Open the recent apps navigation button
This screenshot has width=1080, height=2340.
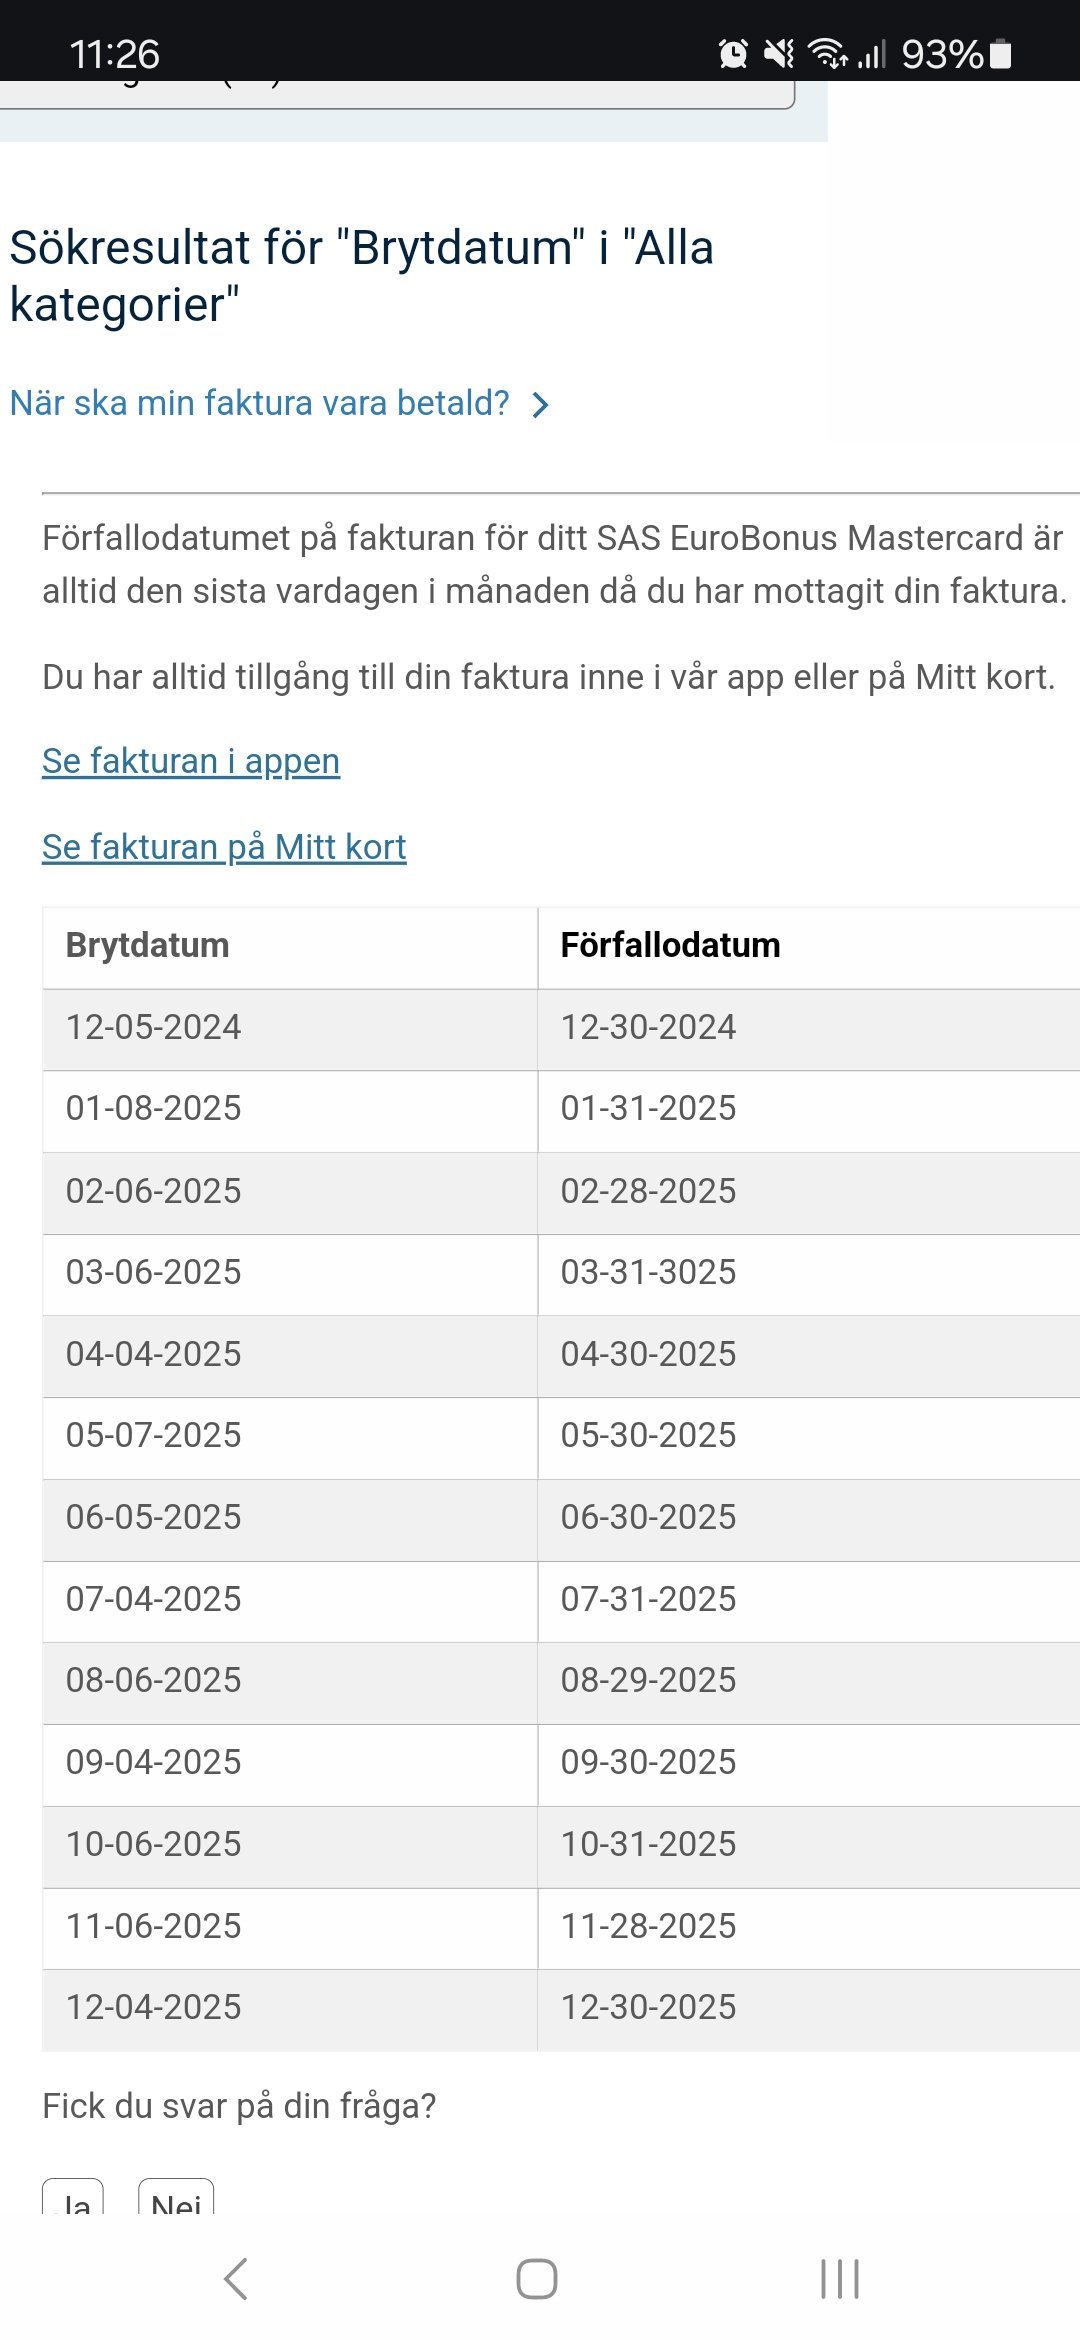pyautogui.click(x=839, y=2279)
